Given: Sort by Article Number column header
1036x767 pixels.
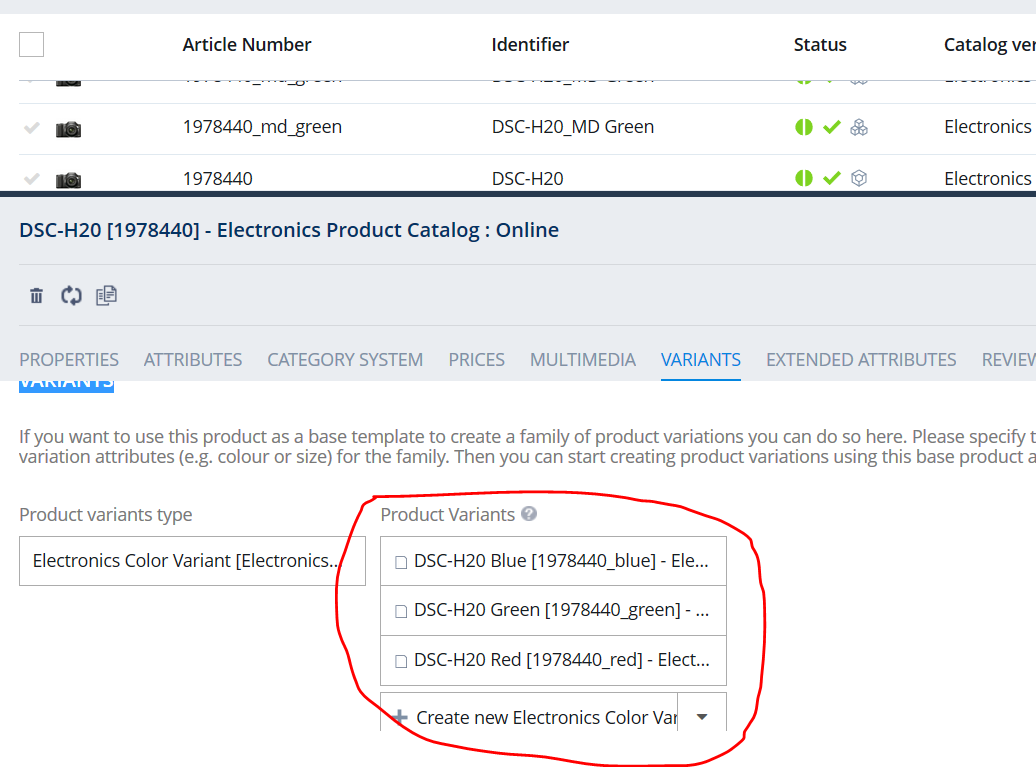Looking at the screenshot, I should pos(246,44).
